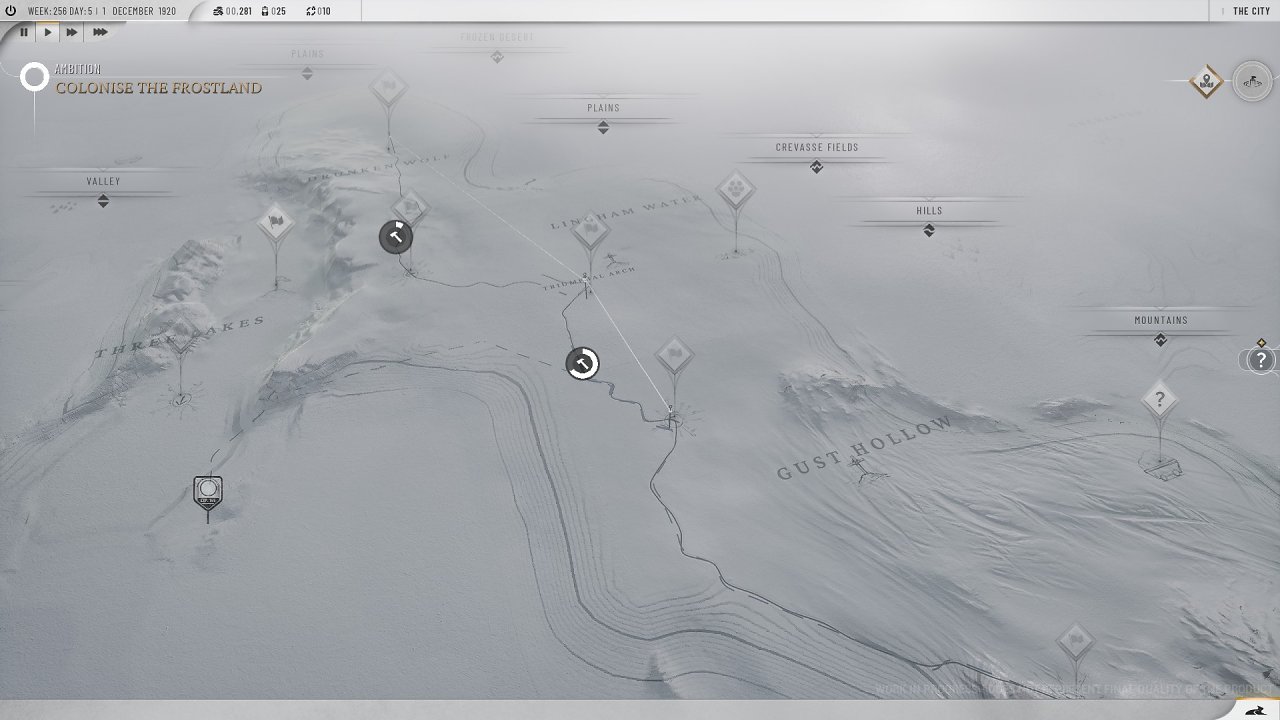1280x720 pixels.
Task: Set the game speed to fast forward
Action: pyautogui.click(x=72, y=32)
